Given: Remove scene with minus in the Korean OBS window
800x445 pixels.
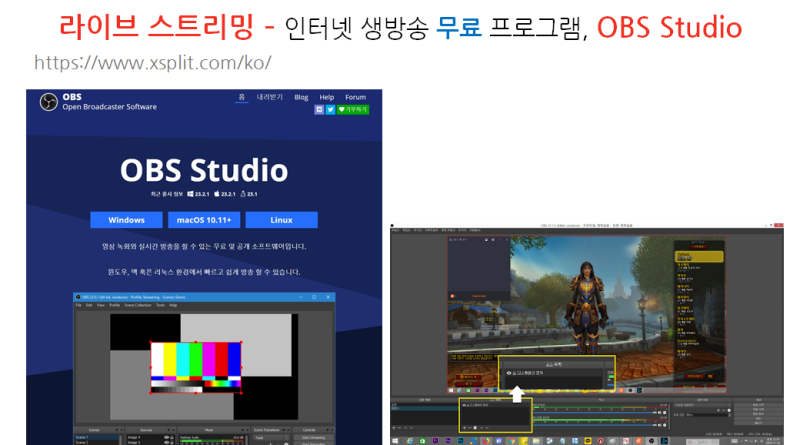Looking at the screenshot, I should pyautogui.click(x=399, y=428).
